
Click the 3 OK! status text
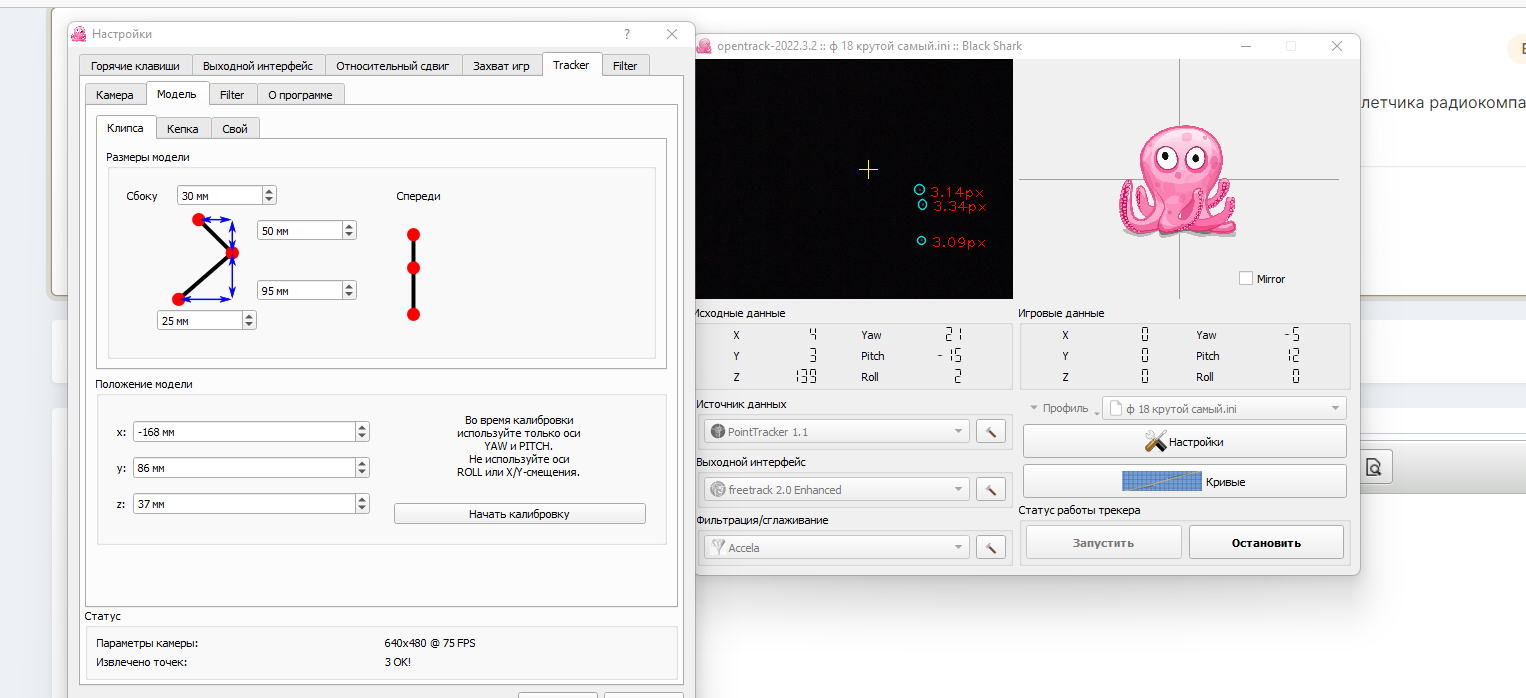[397, 662]
